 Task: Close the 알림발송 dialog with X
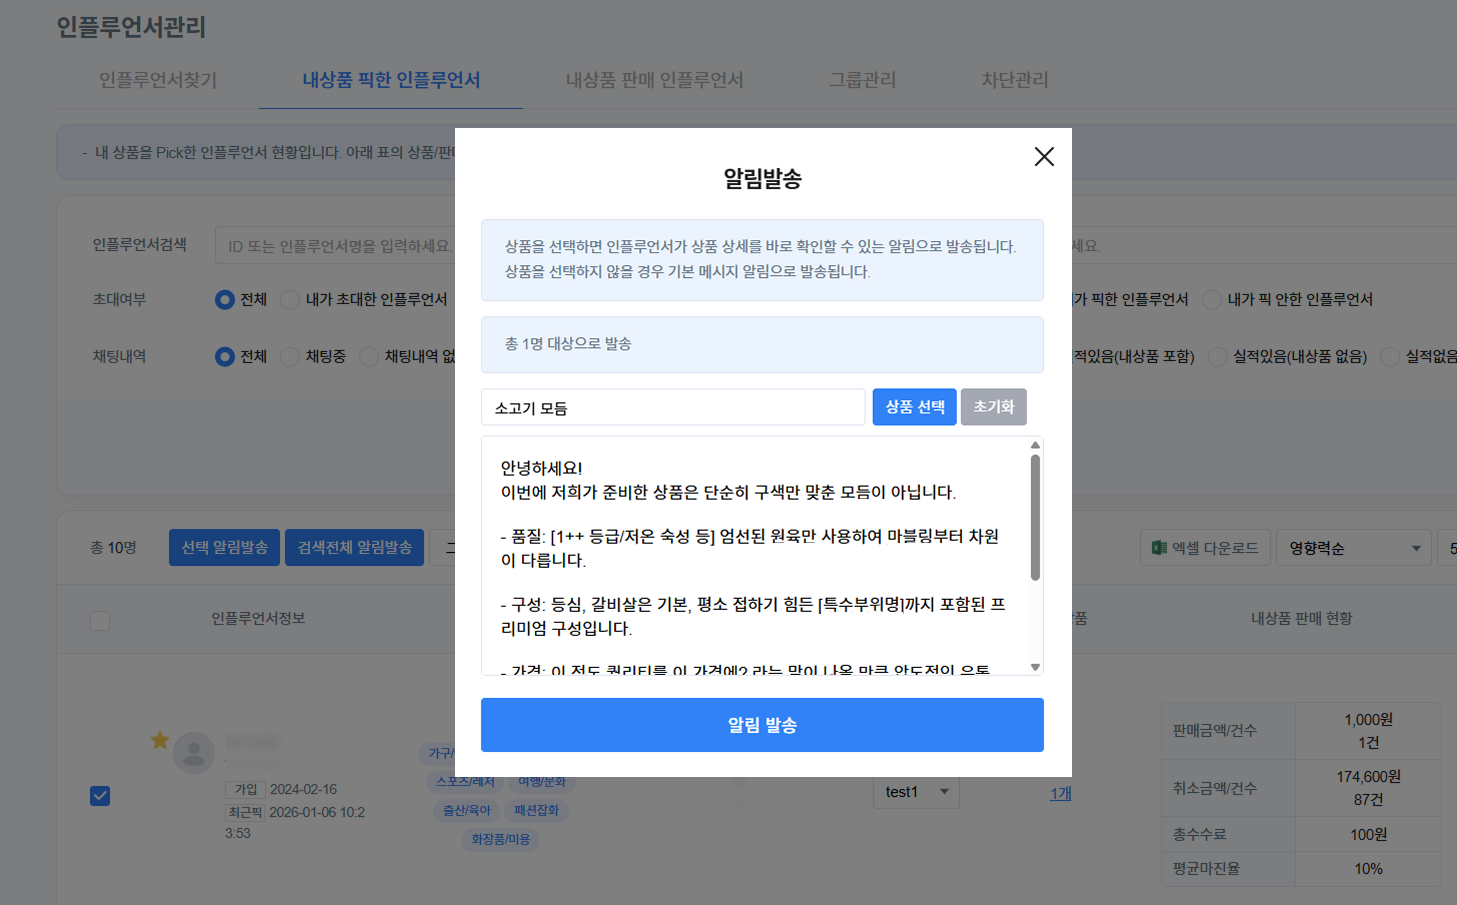[x=1044, y=156]
